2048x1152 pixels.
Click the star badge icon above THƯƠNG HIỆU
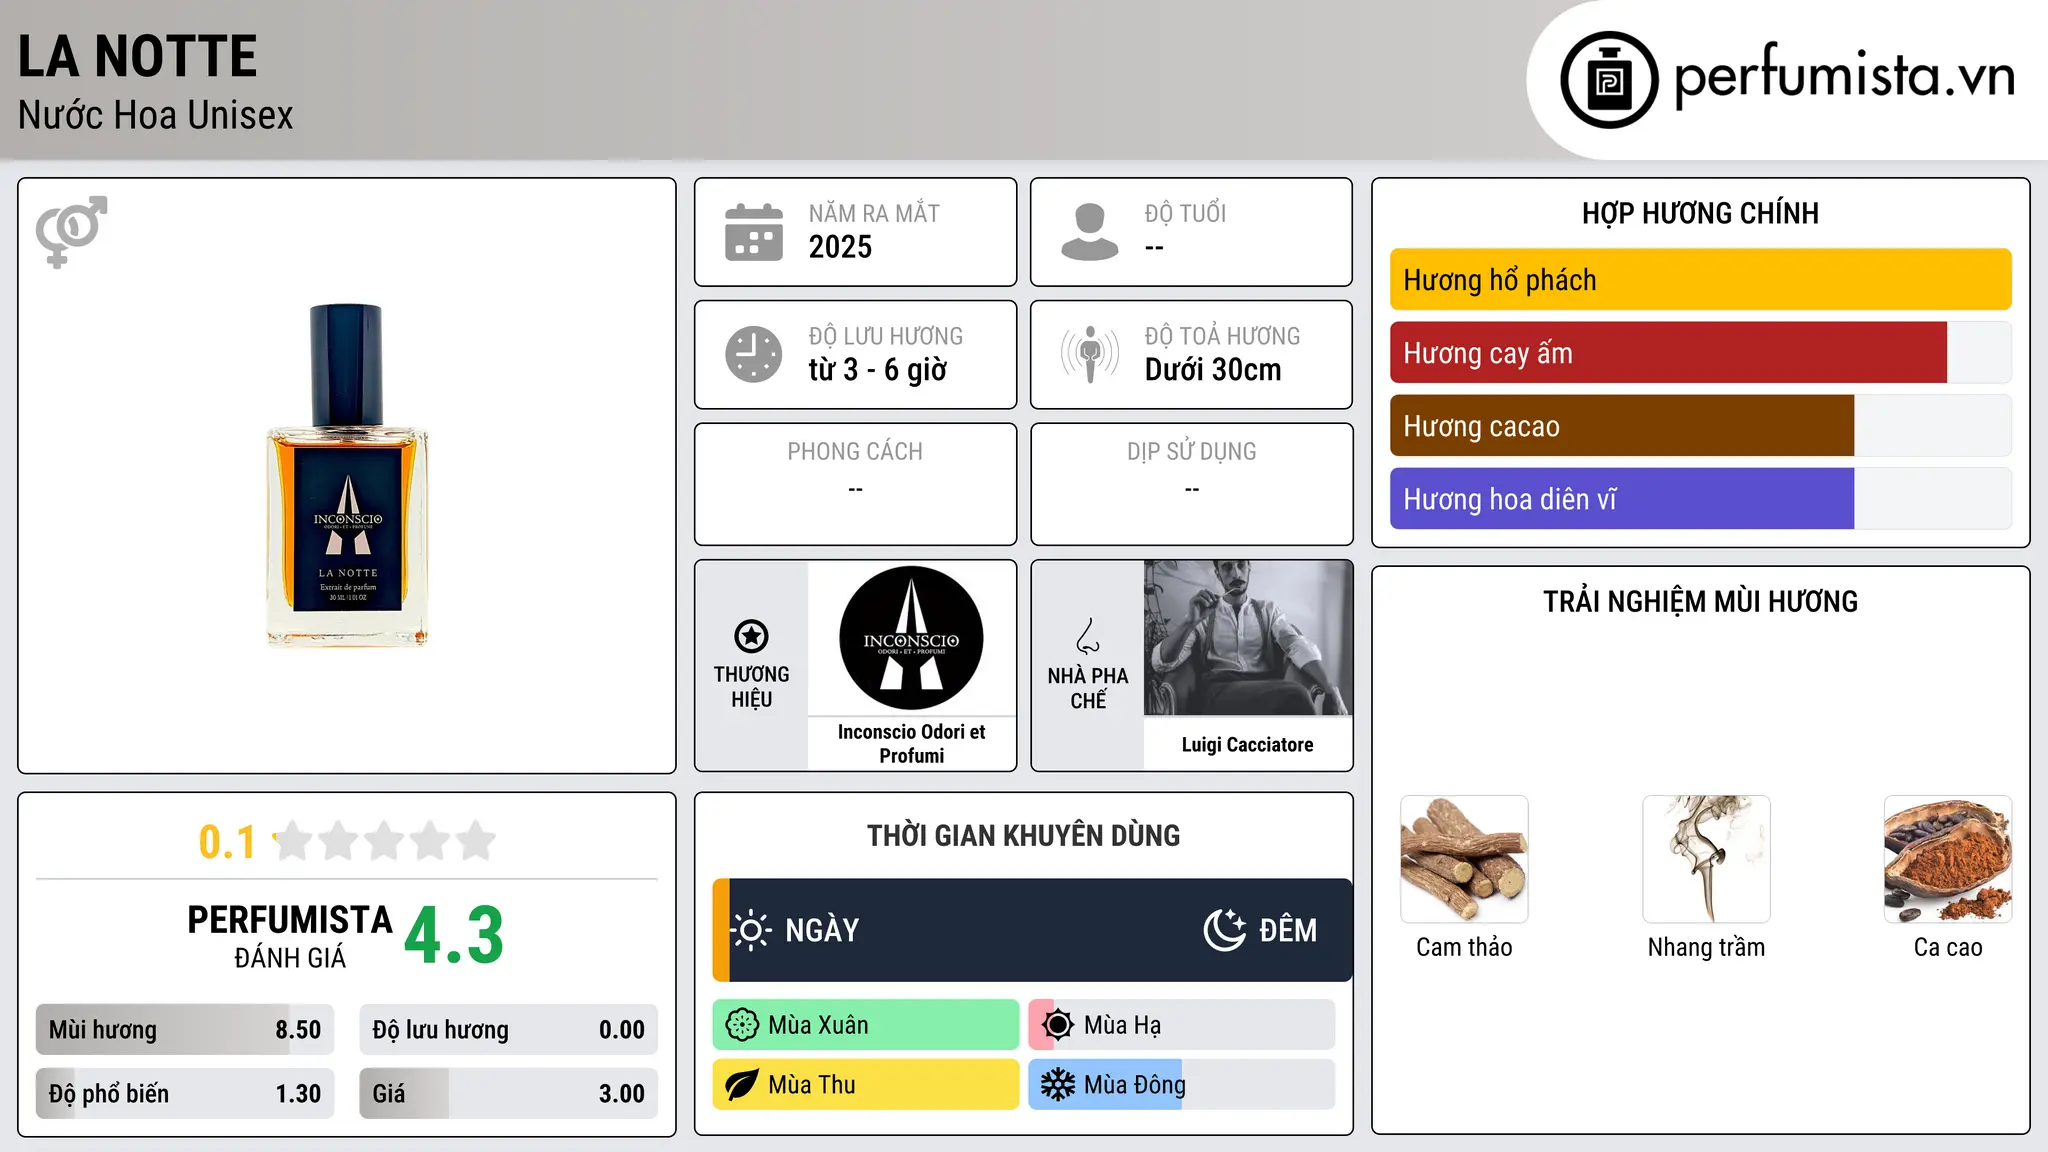[751, 636]
